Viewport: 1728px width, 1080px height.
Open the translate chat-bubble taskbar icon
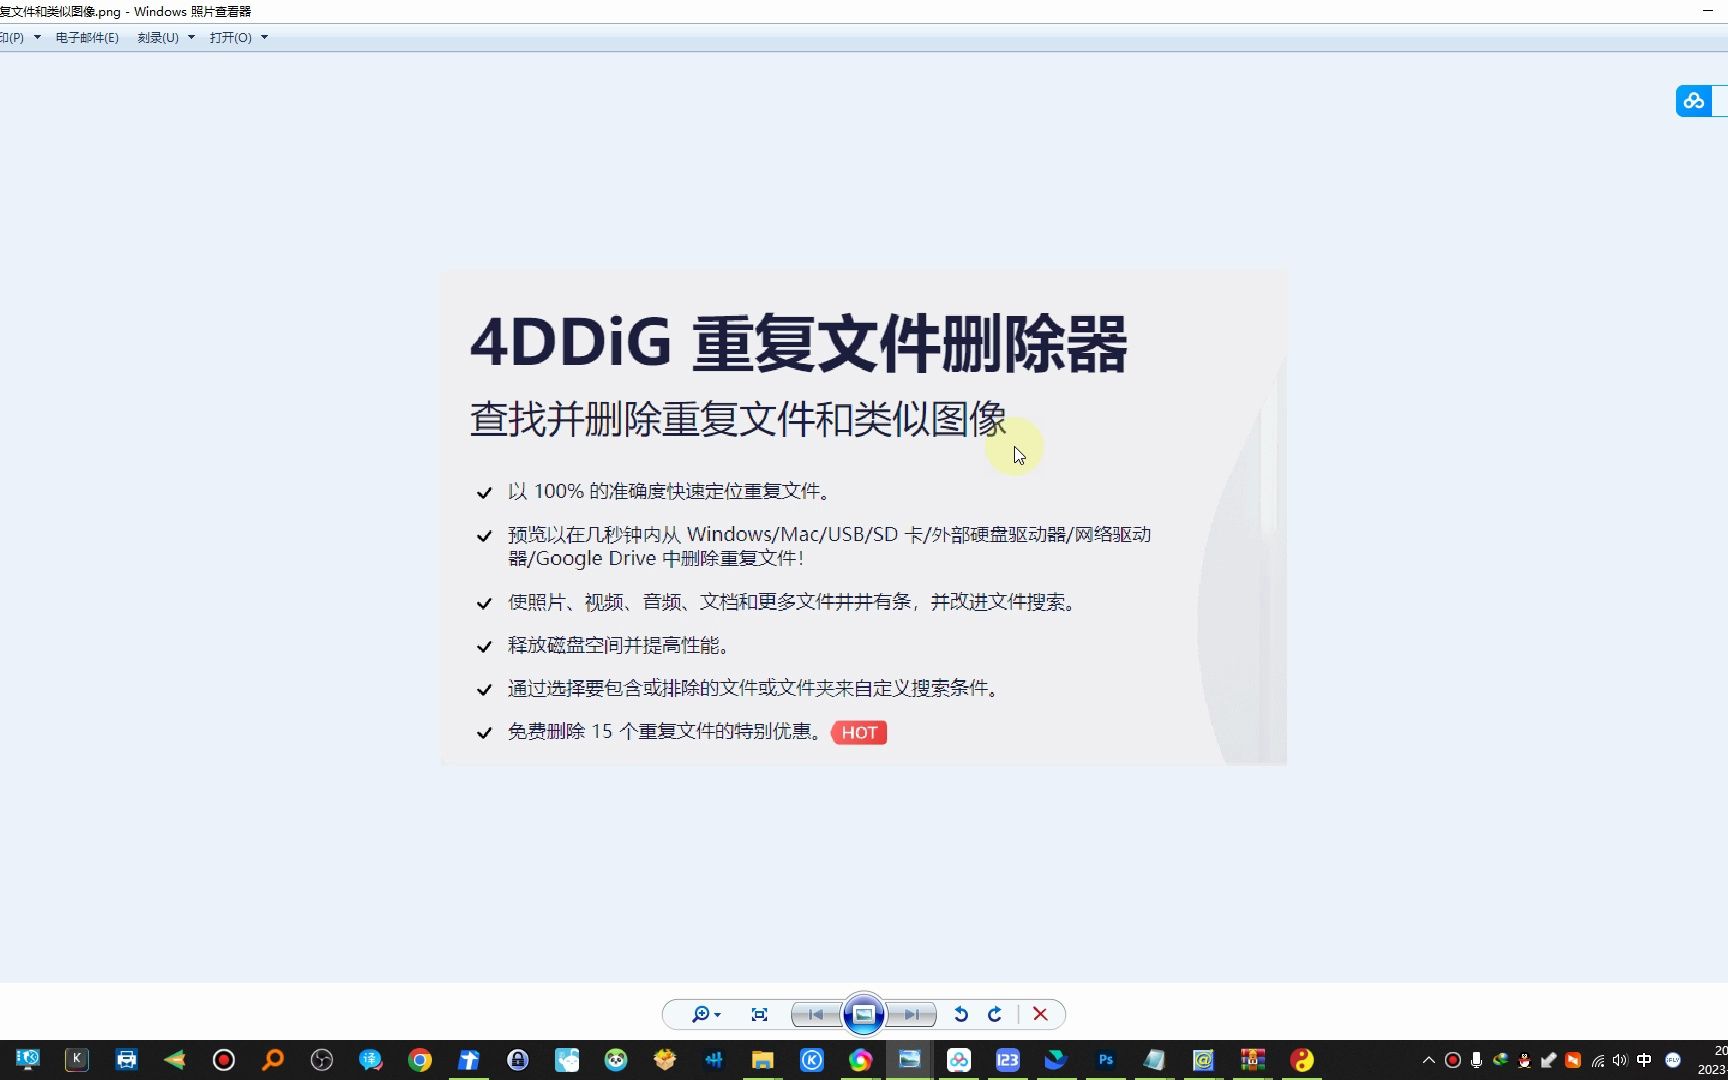click(371, 1060)
